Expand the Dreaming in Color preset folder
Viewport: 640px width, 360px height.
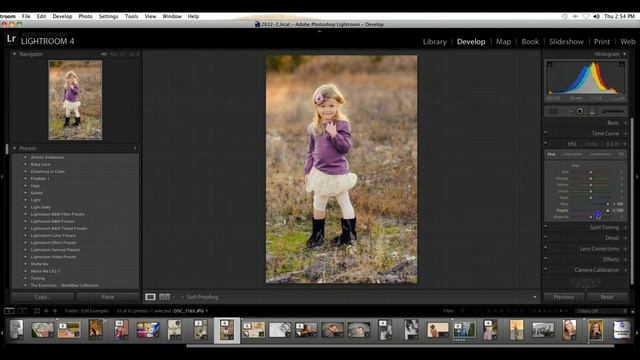click(25, 171)
